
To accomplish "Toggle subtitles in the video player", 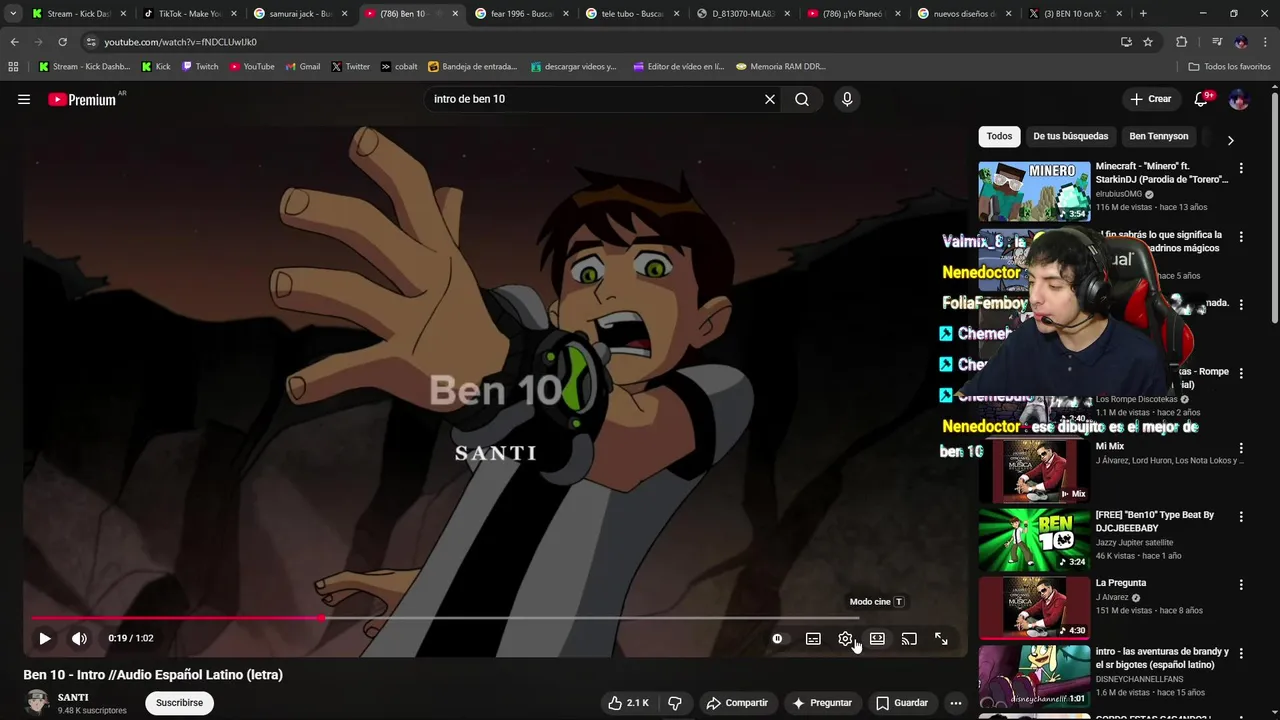I will (813, 638).
